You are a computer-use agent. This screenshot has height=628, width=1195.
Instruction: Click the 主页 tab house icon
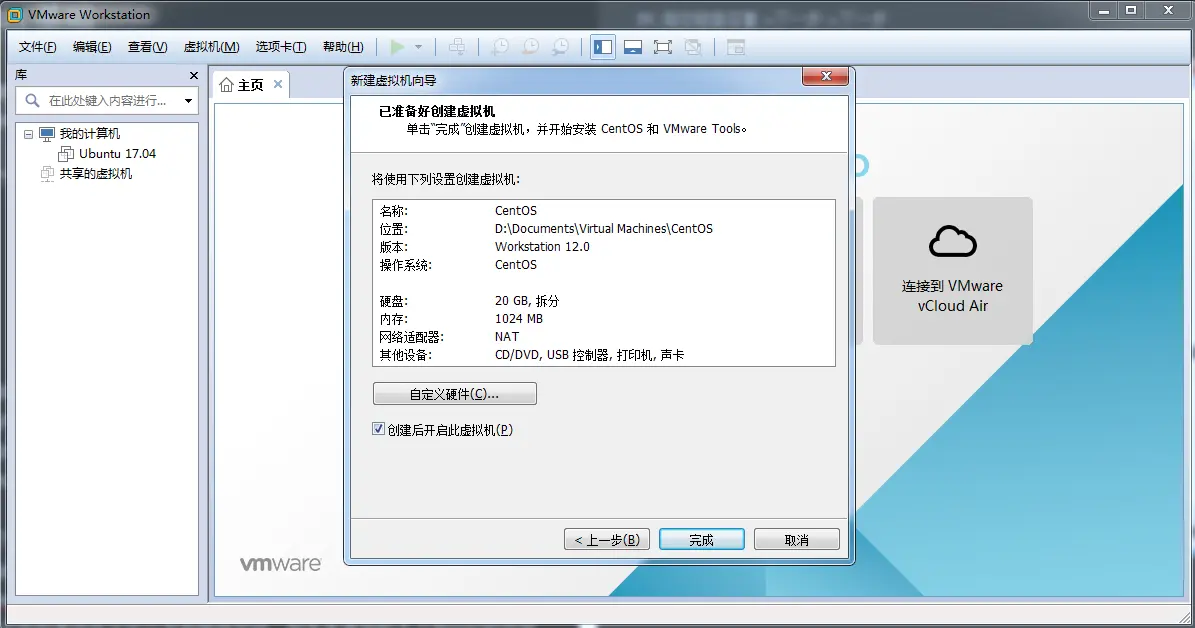[226, 85]
